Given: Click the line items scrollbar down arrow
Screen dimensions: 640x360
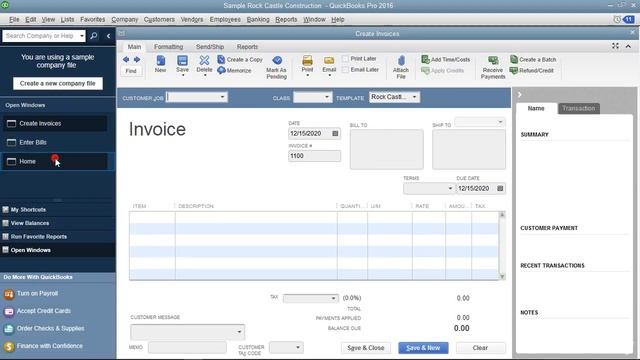Looking at the screenshot, I should tap(502, 276).
